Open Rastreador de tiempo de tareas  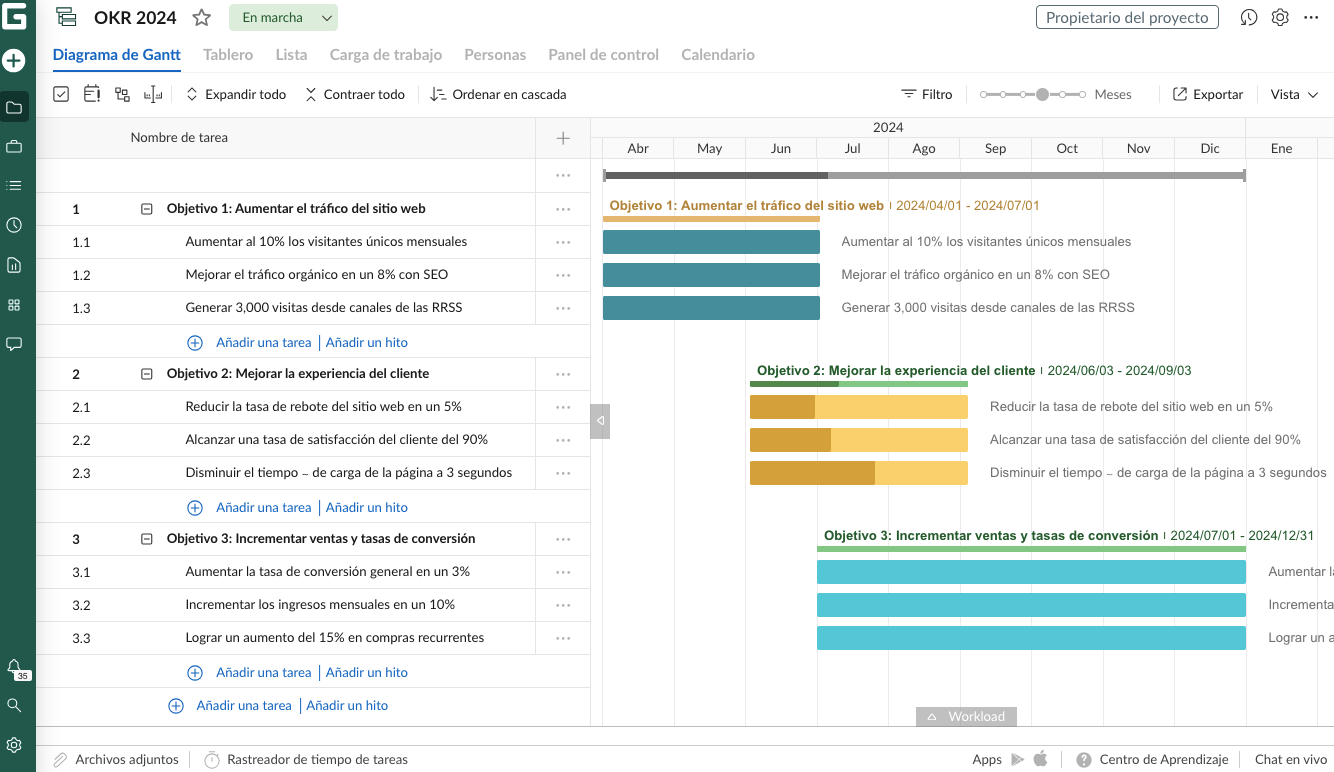307,759
